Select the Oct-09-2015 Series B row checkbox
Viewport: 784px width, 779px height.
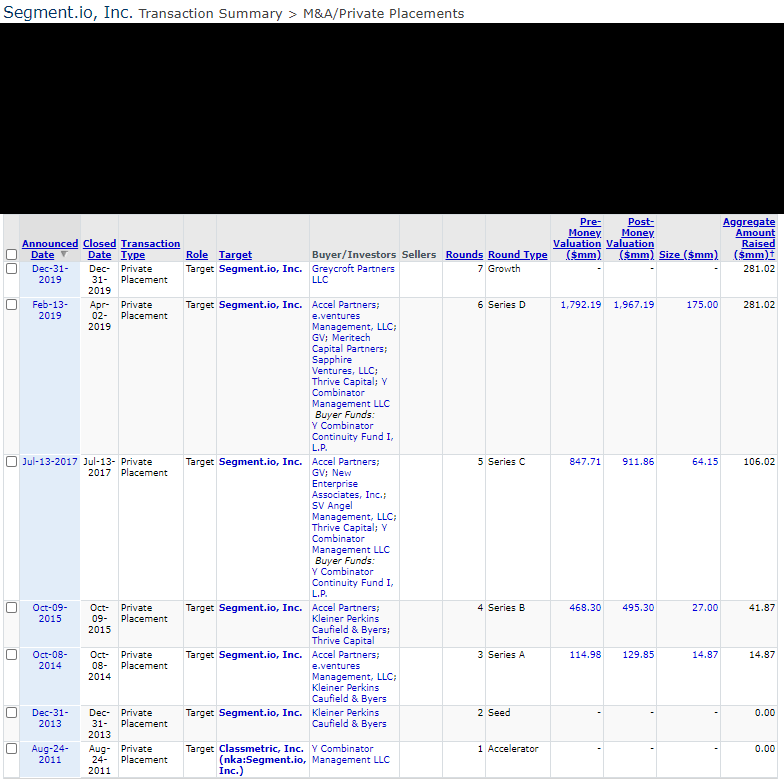(12, 608)
